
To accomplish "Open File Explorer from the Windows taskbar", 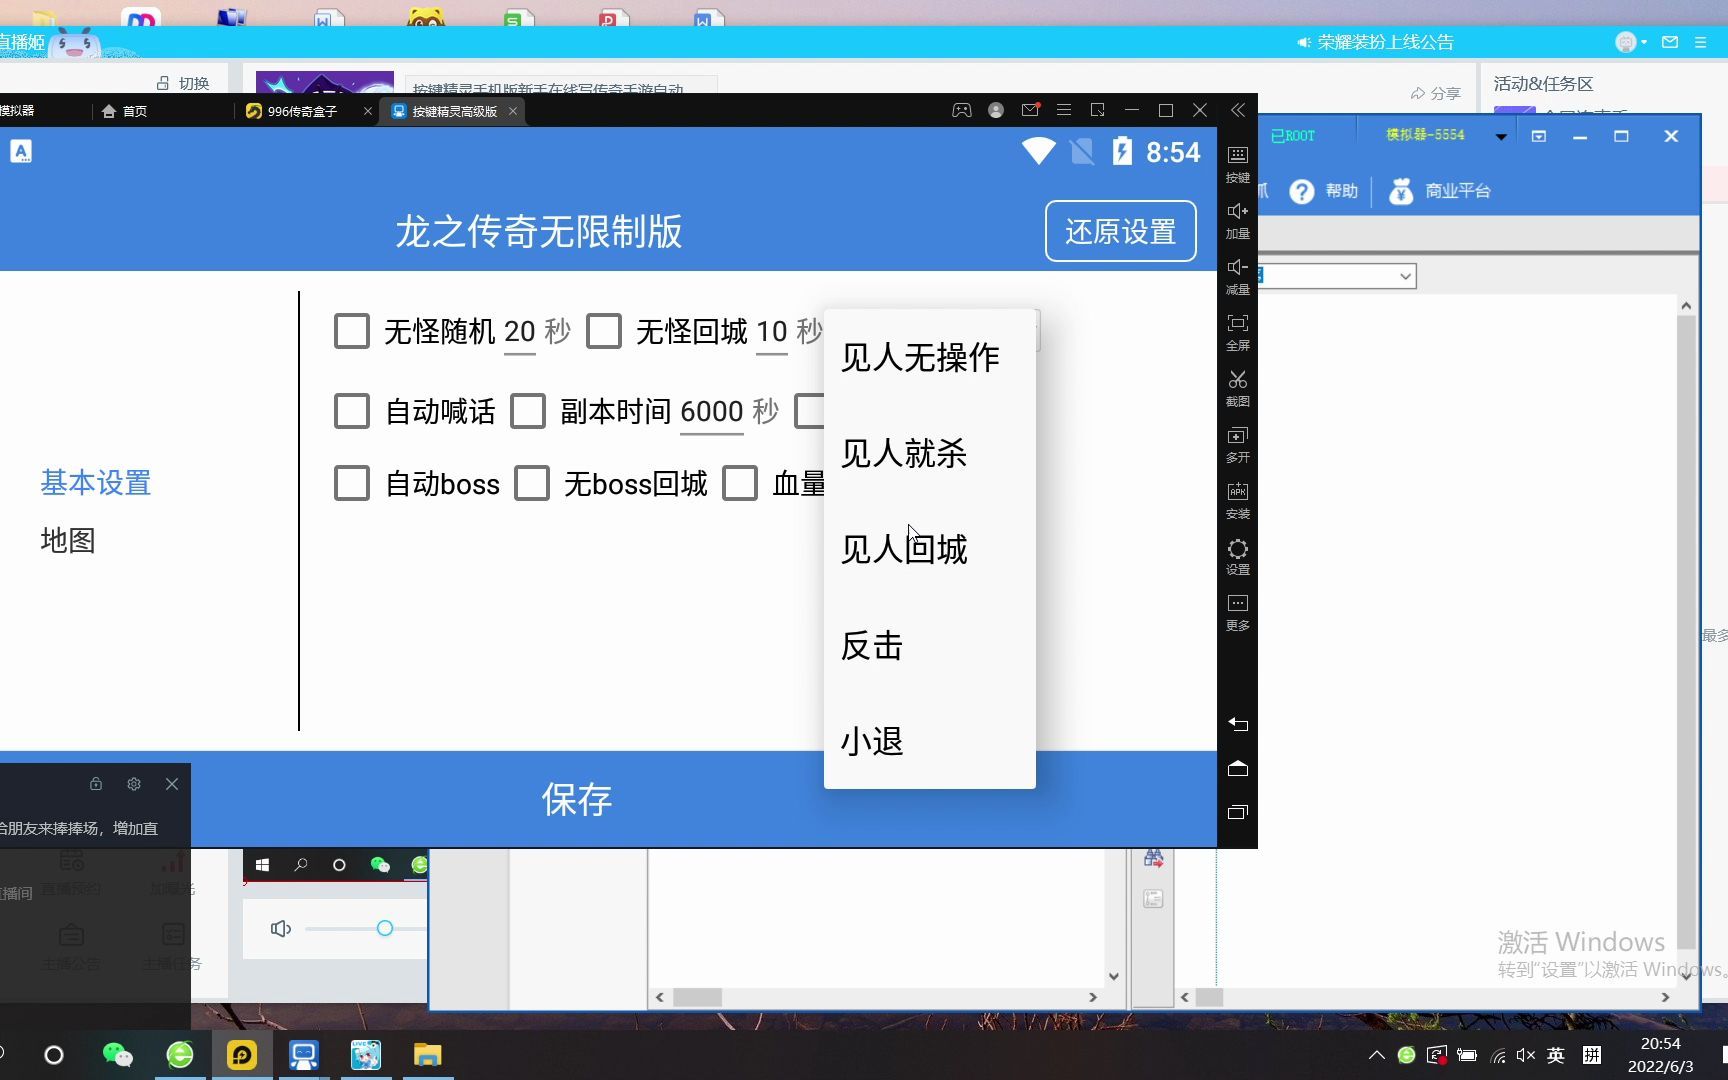I will (428, 1055).
